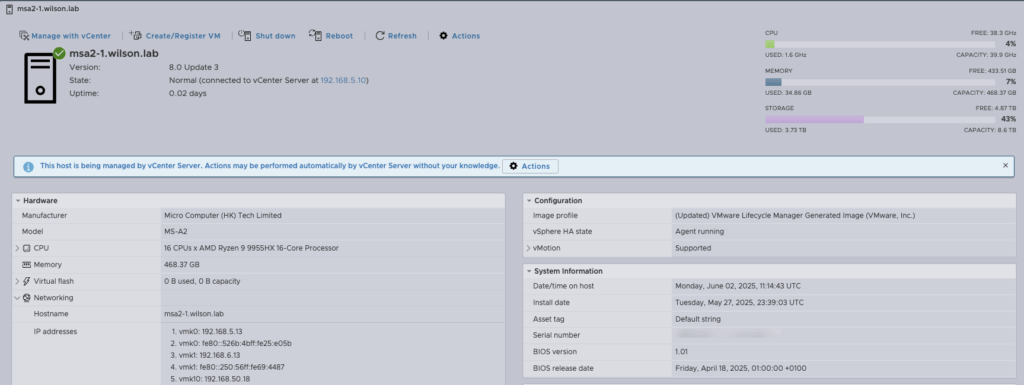Click the Install date value
The image size is (1024, 385).
[x=739, y=303]
